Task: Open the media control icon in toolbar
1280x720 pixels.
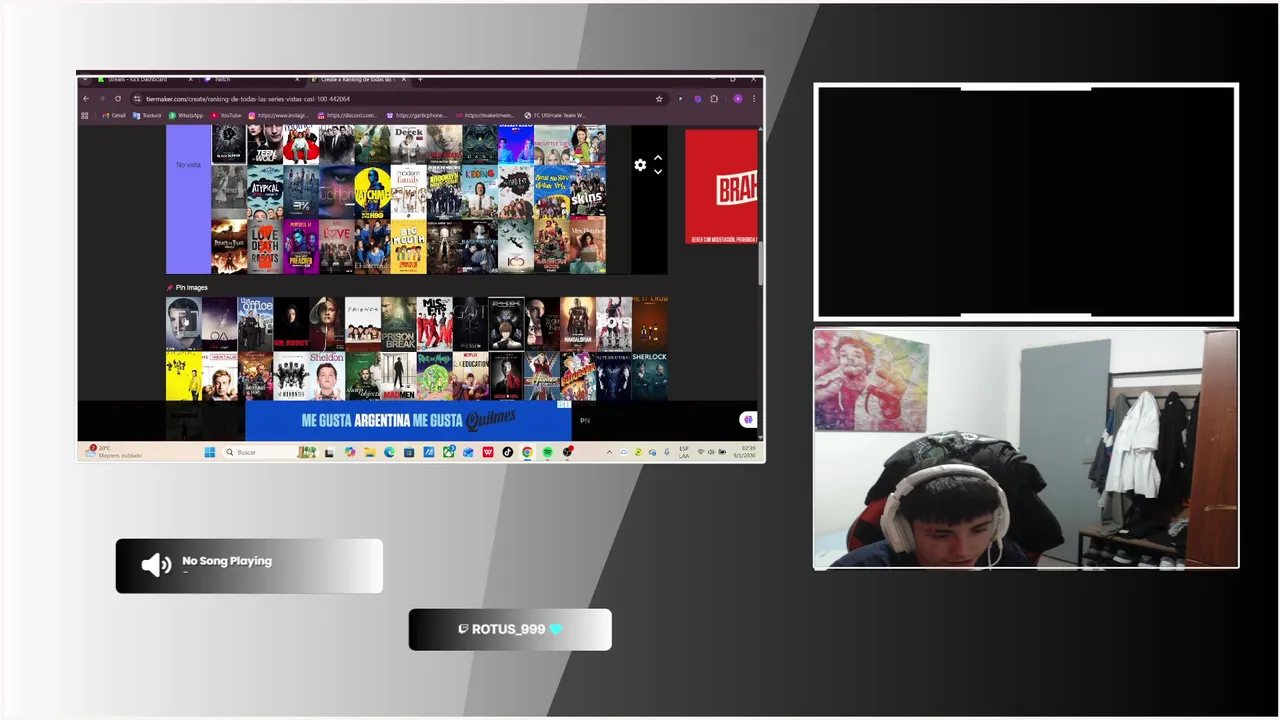Action: pos(680,99)
